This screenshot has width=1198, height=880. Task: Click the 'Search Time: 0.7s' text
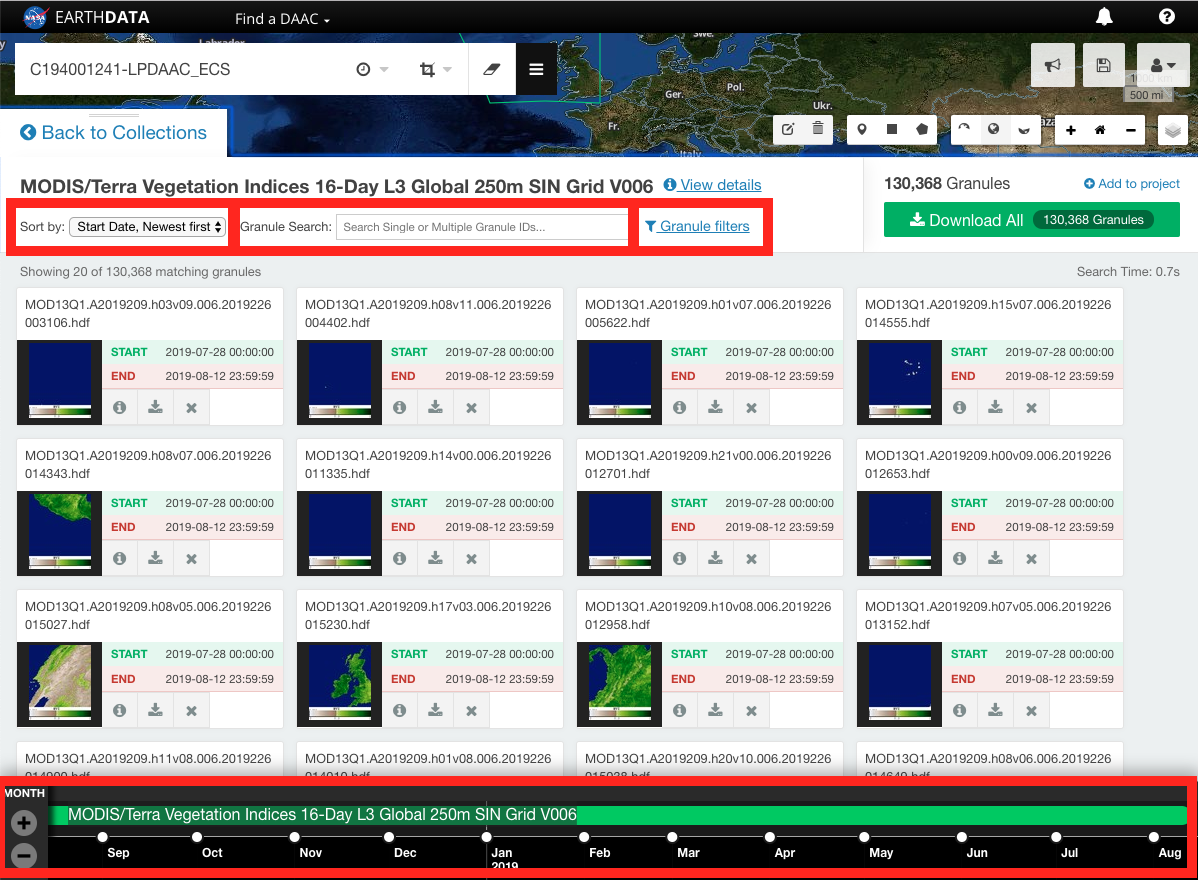1128,272
